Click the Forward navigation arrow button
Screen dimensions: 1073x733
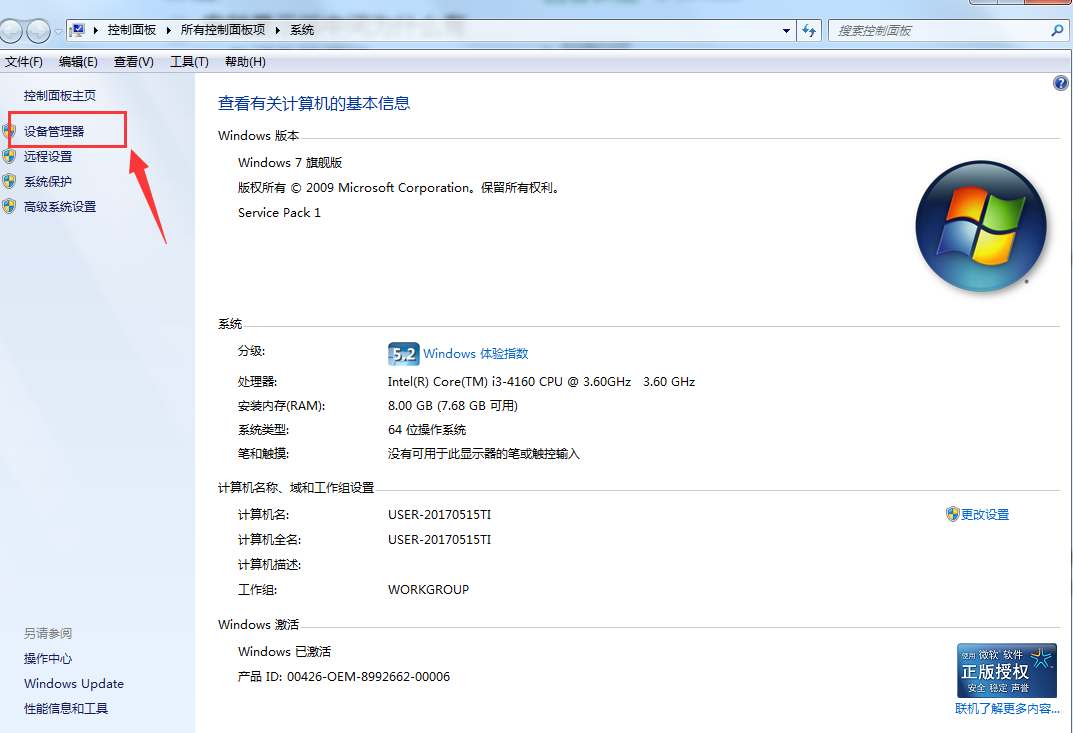coord(38,31)
